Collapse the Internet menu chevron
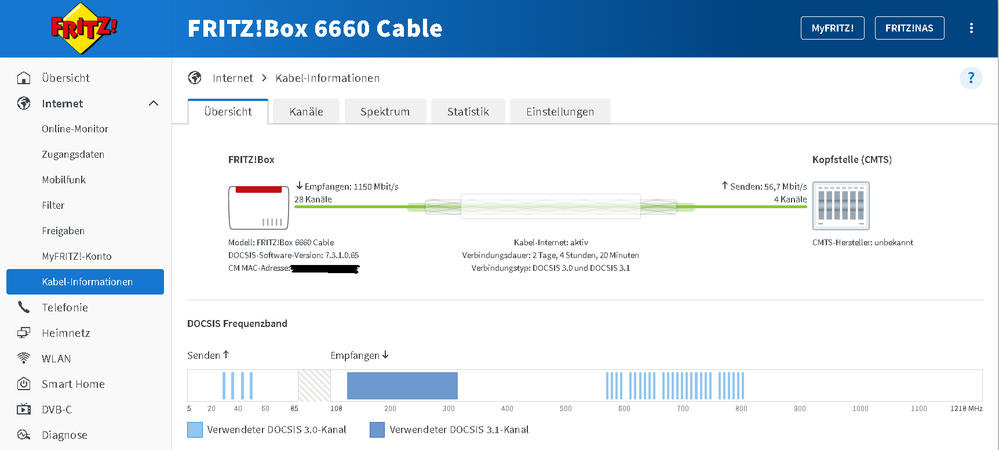This screenshot has width=999, height=450. coord(153,103)
